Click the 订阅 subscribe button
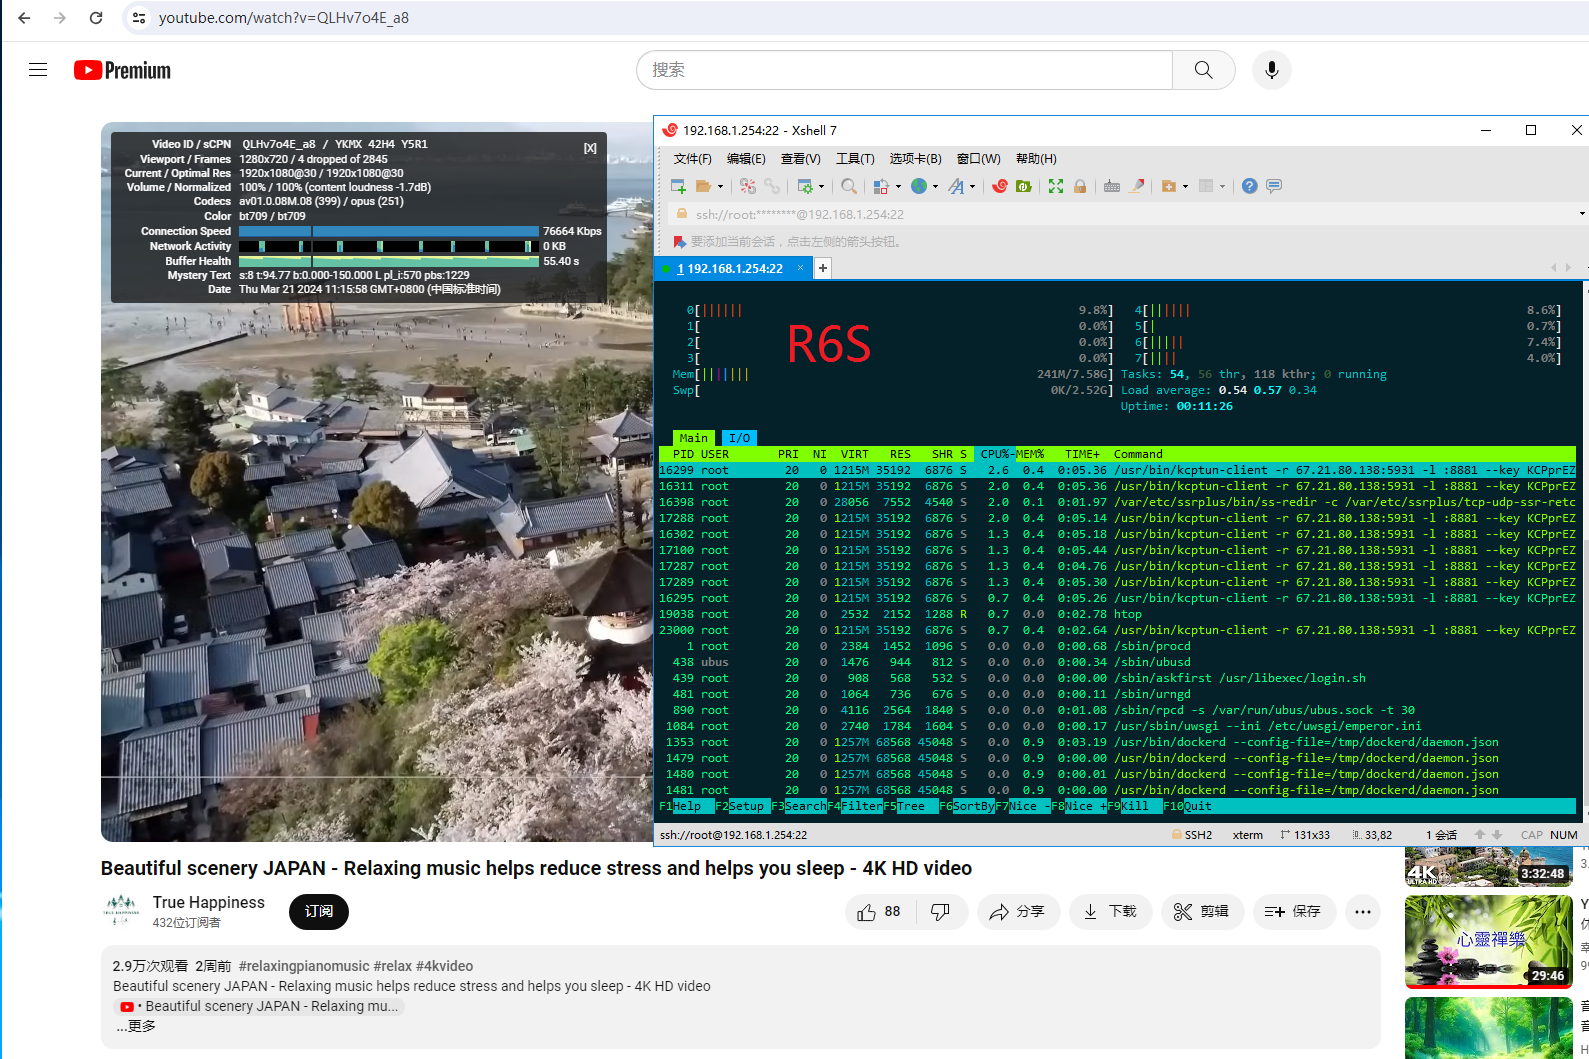The image size is (1589, 1059). click(319, 912)
